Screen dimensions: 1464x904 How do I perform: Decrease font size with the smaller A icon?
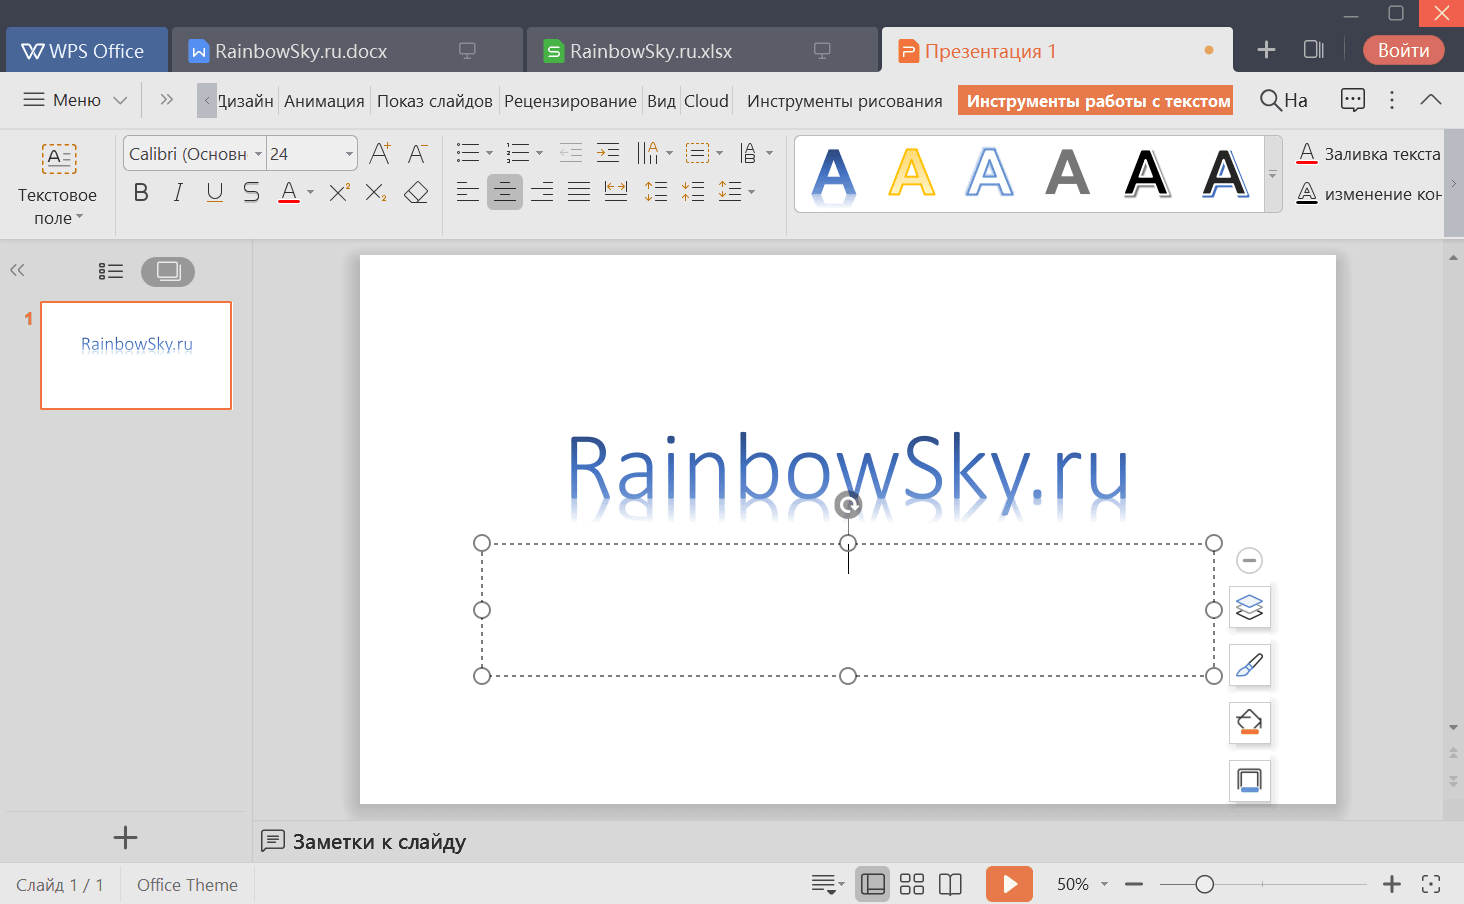coord(417,154)
